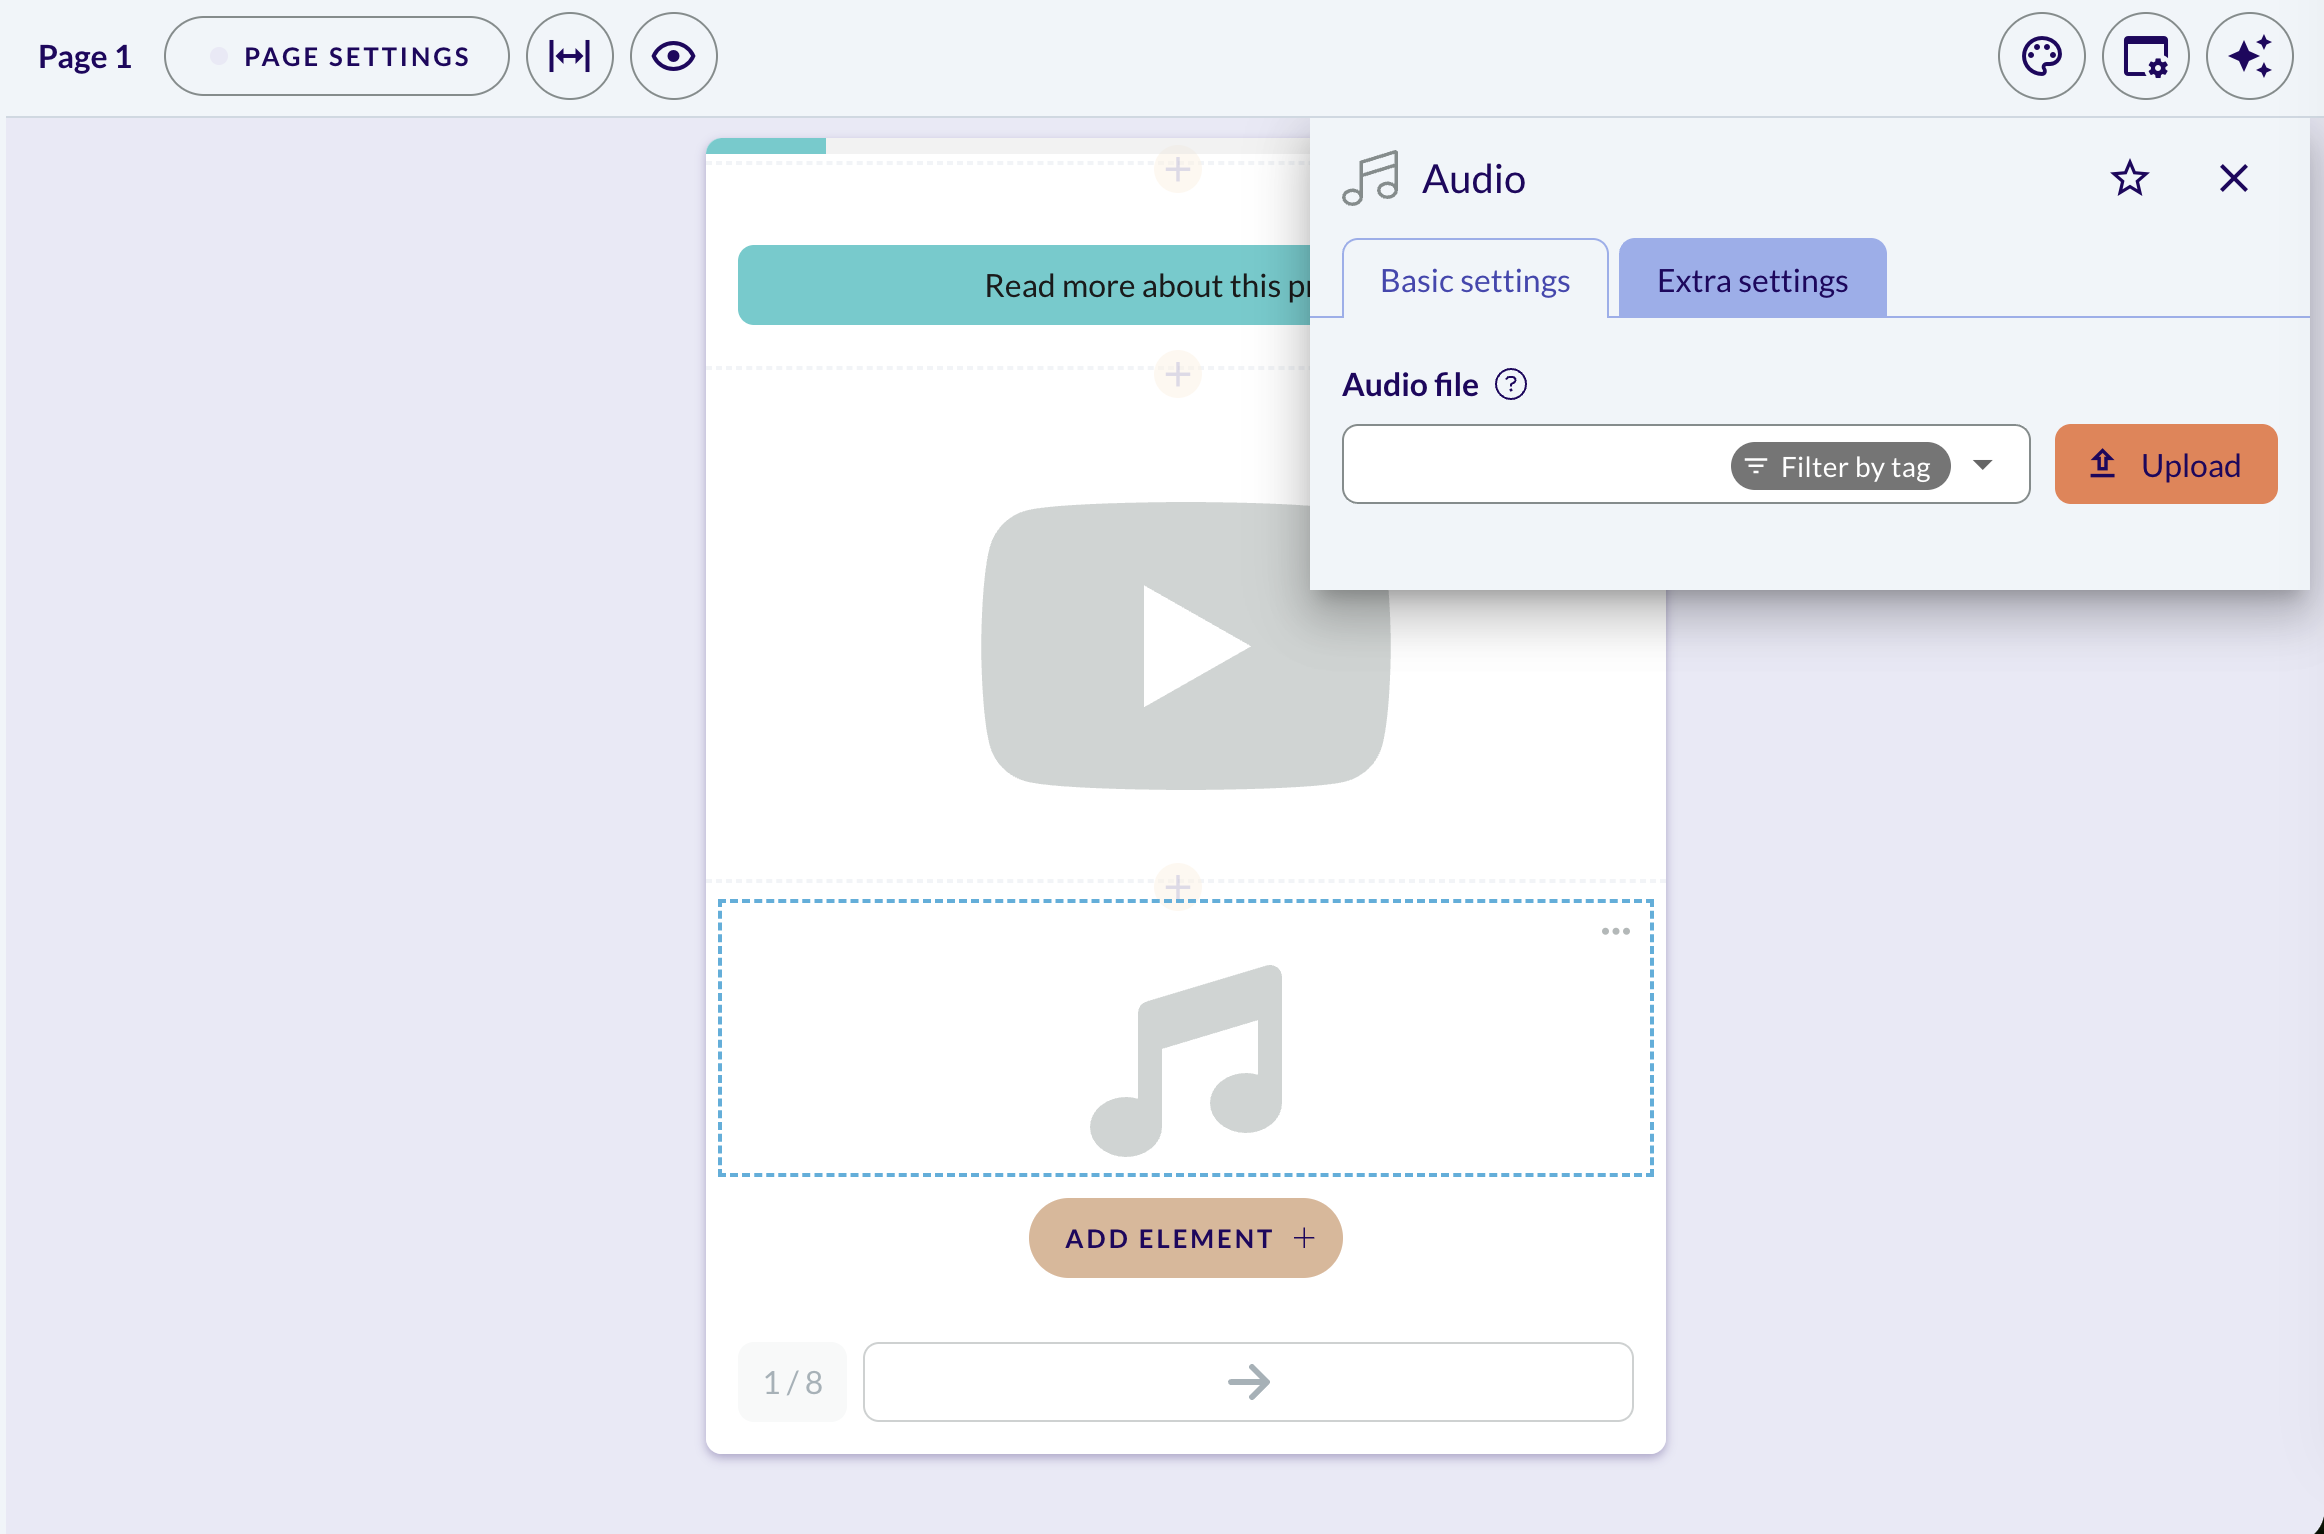Click the next page arrow button

(x=1248, y=1382)
